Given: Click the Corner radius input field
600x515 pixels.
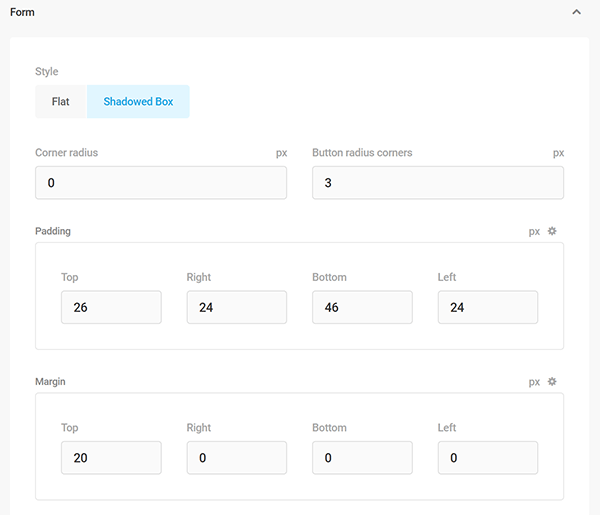Looking at the screenshot, I should click(161, 183).
